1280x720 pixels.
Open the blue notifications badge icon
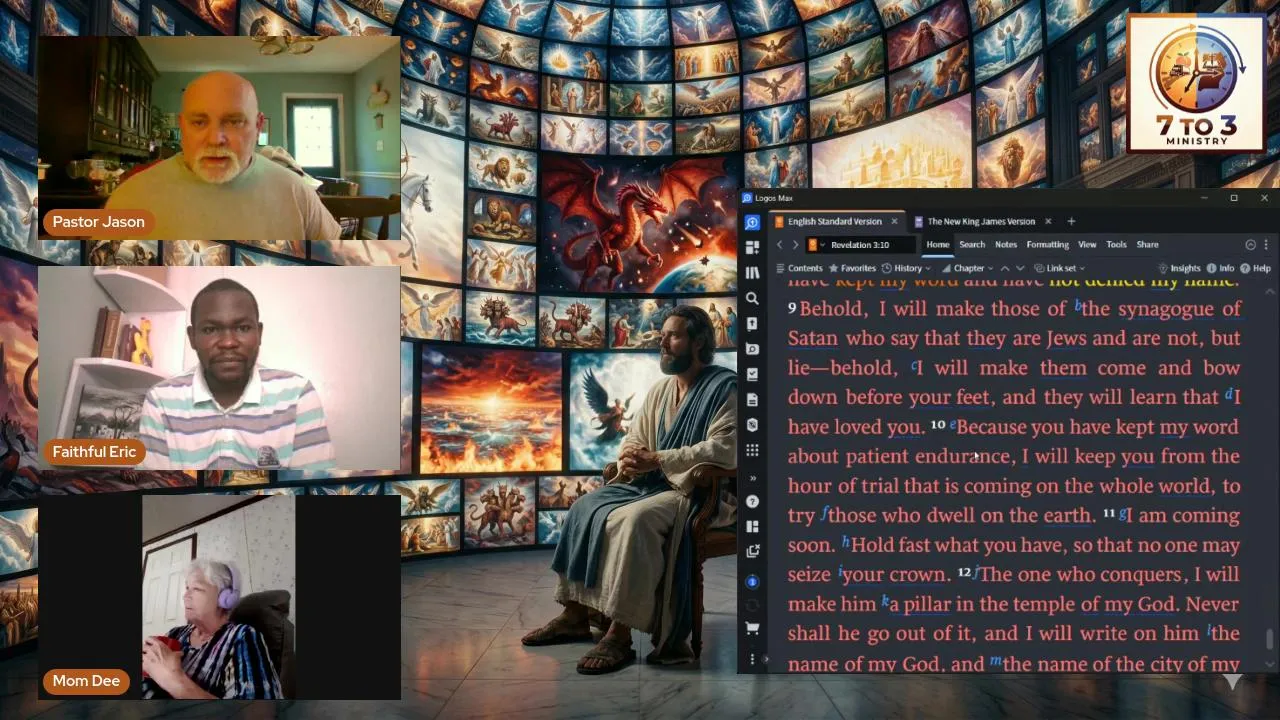coord(752,581)
